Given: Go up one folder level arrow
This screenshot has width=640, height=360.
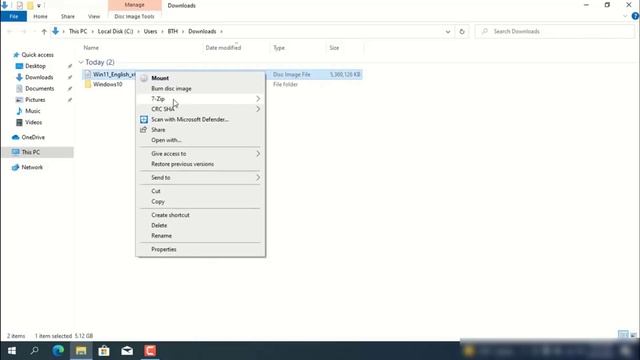Looking at the screenshot, I should pos(44,31).
